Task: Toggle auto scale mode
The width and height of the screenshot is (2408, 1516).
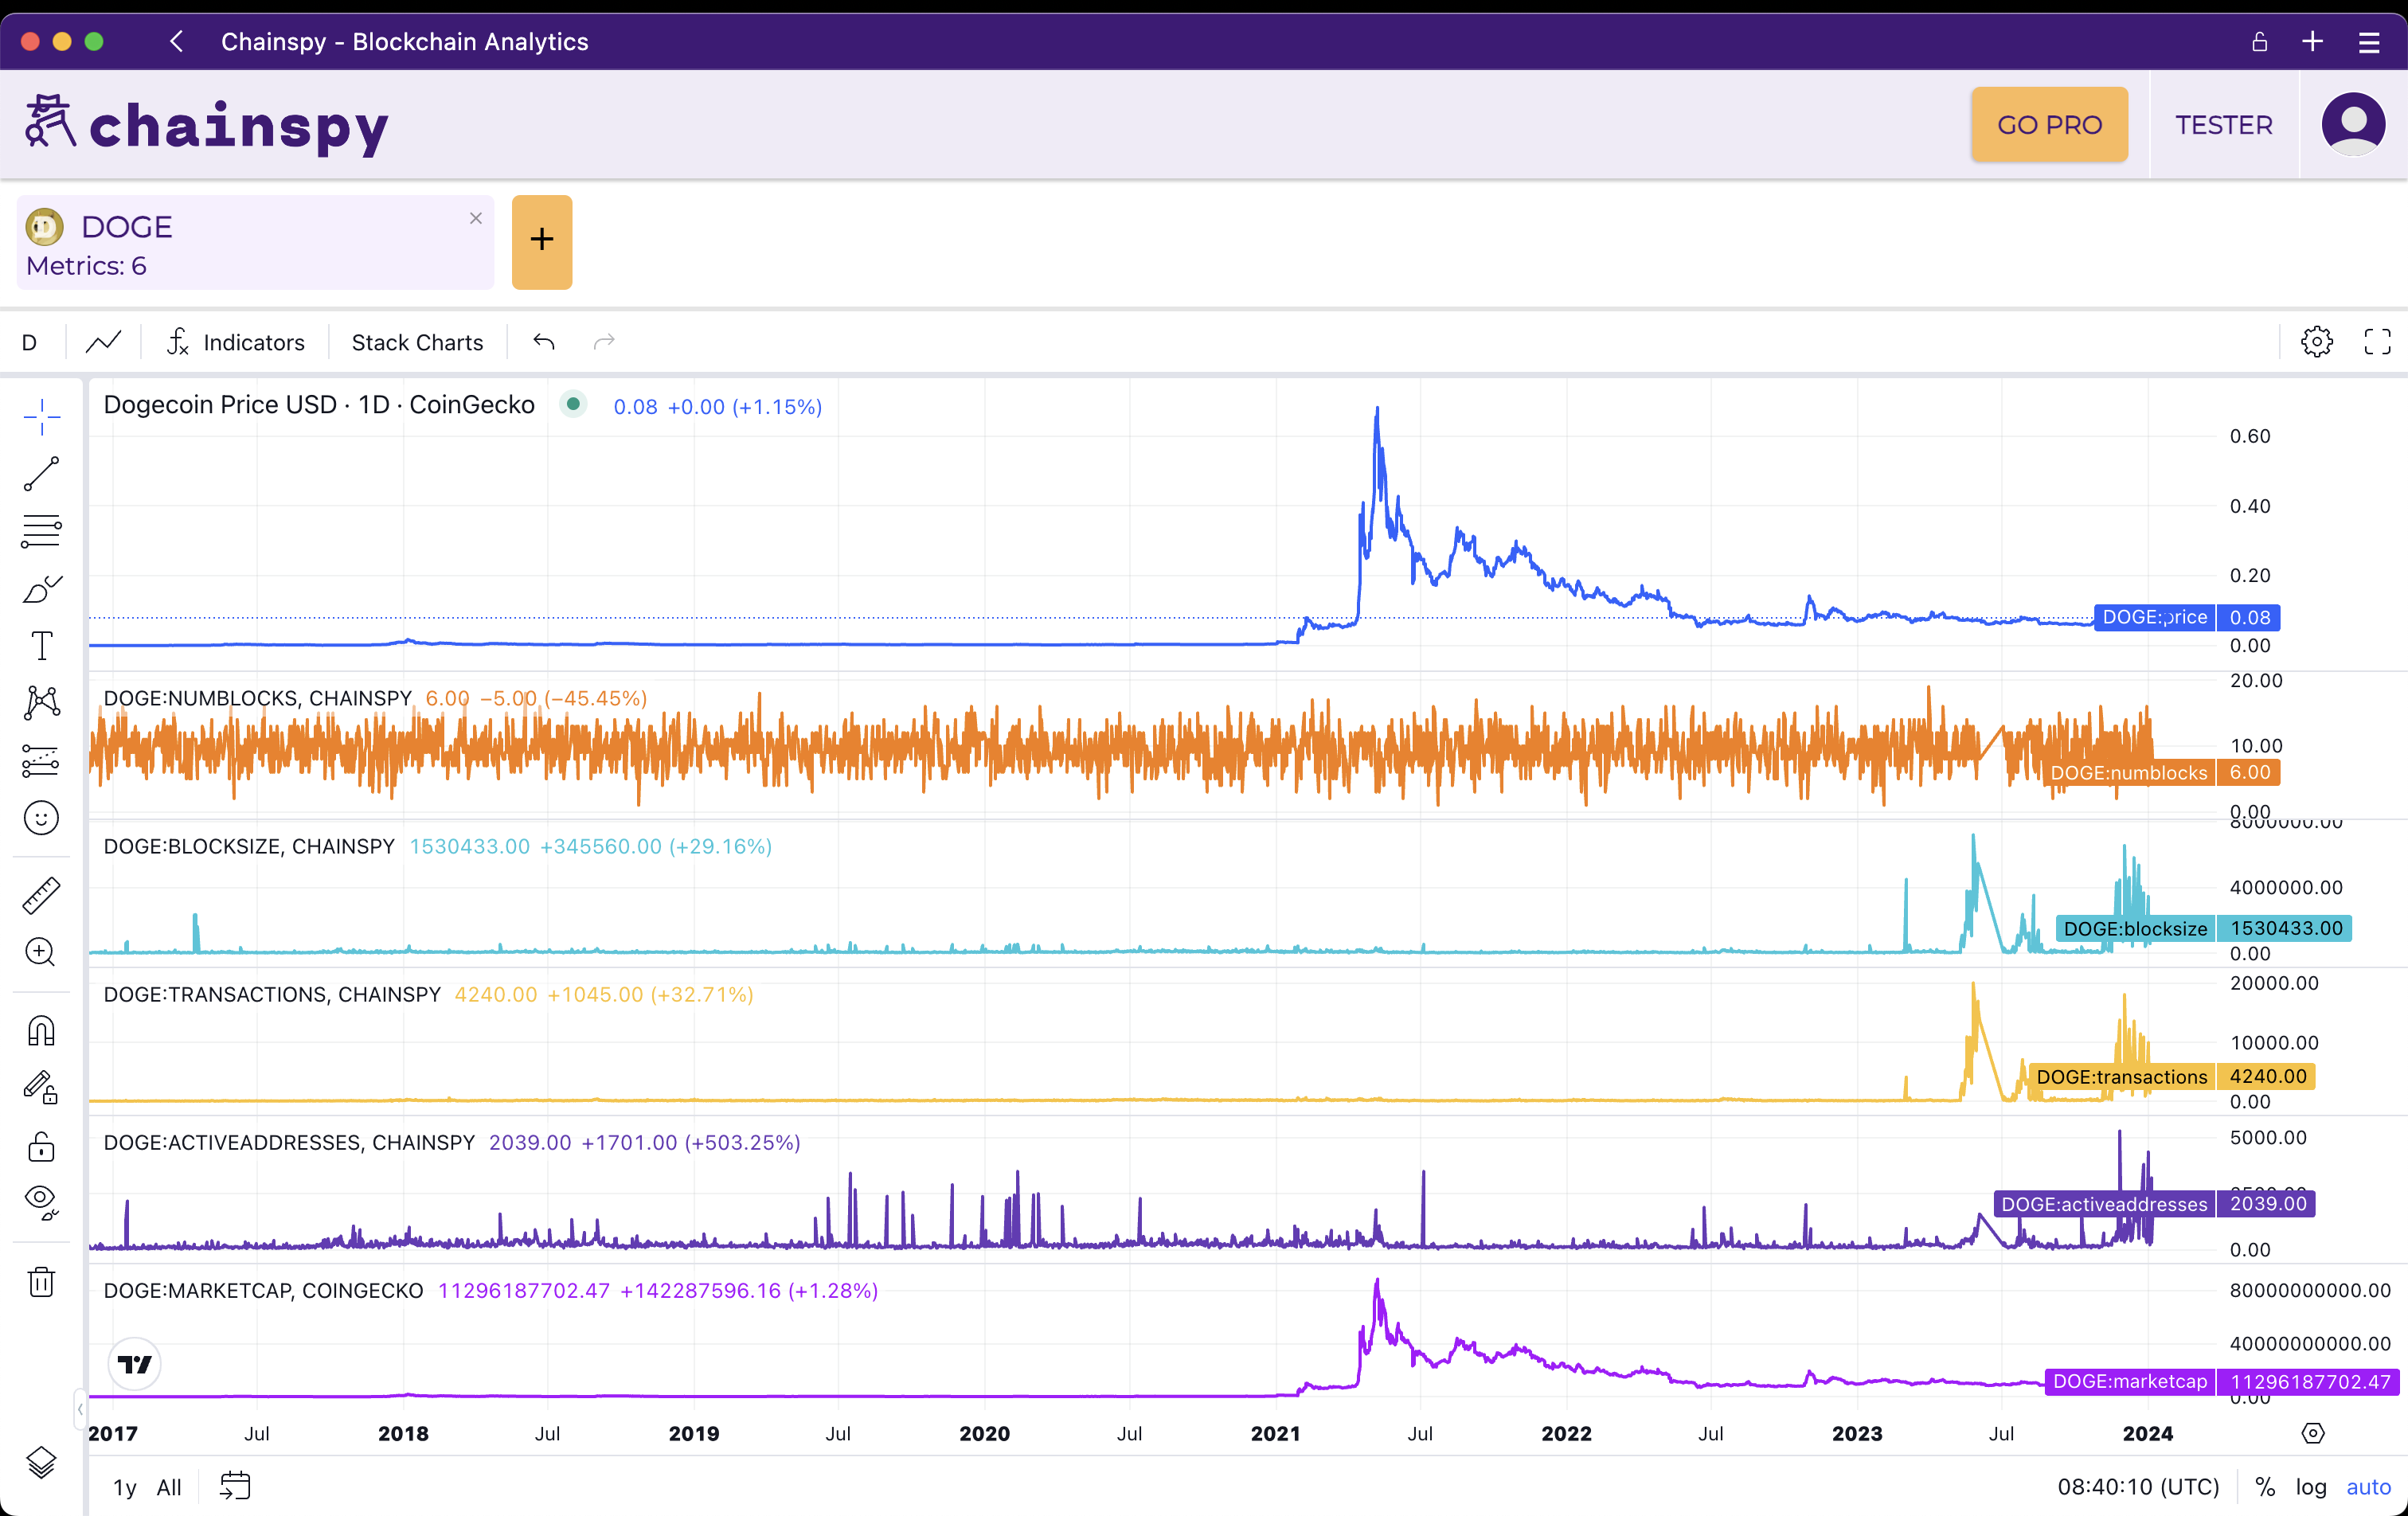Action: pos(2368,1487)
